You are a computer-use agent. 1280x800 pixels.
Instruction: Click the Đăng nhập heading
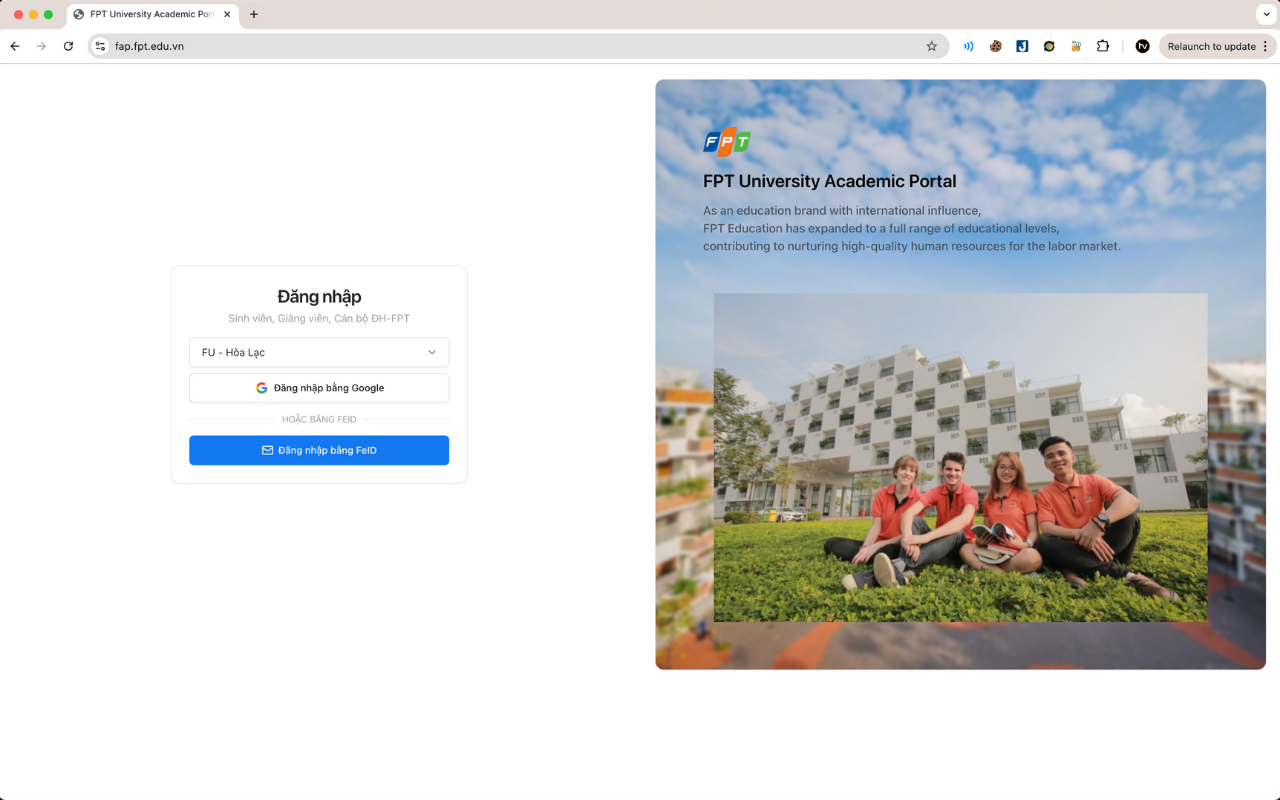[x=319, y=296]
